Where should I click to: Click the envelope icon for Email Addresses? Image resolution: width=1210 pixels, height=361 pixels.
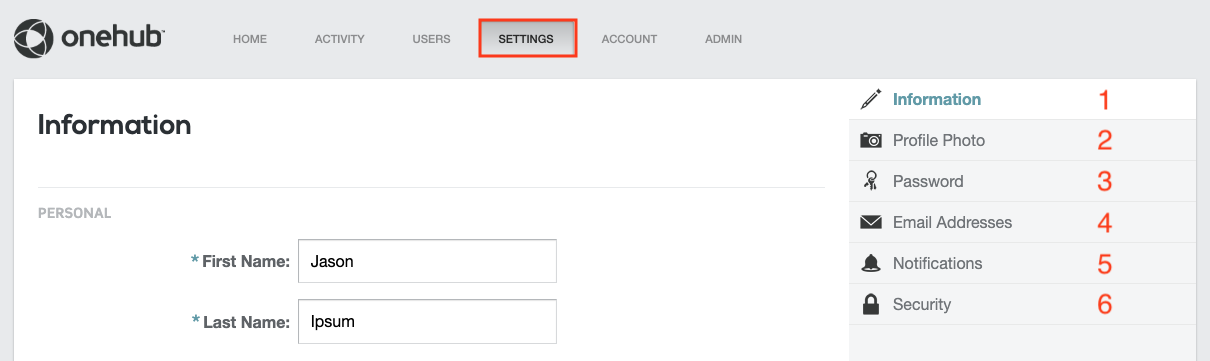coord(871,222)
